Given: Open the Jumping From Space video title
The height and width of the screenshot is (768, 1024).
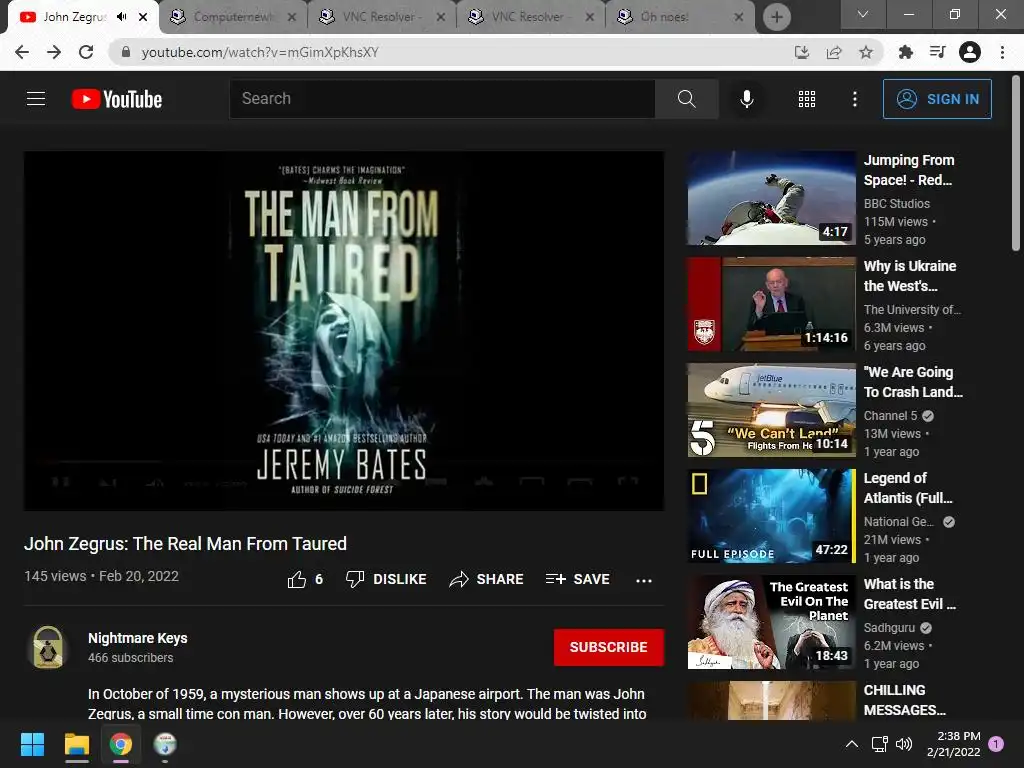Looking at the screenshot, I should click(909, 170).
